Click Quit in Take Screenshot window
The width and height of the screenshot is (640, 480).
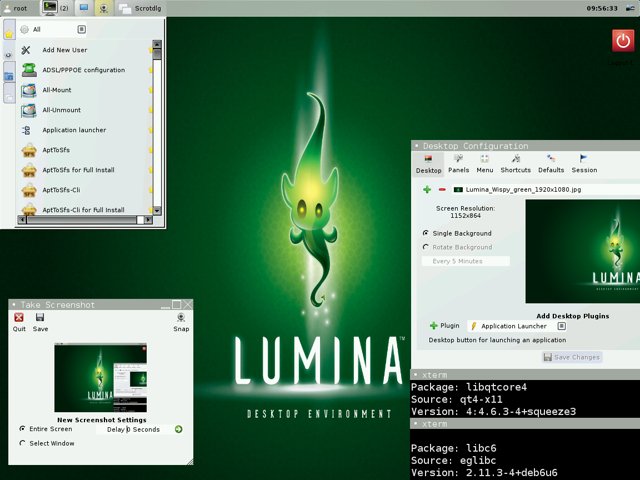19,322
